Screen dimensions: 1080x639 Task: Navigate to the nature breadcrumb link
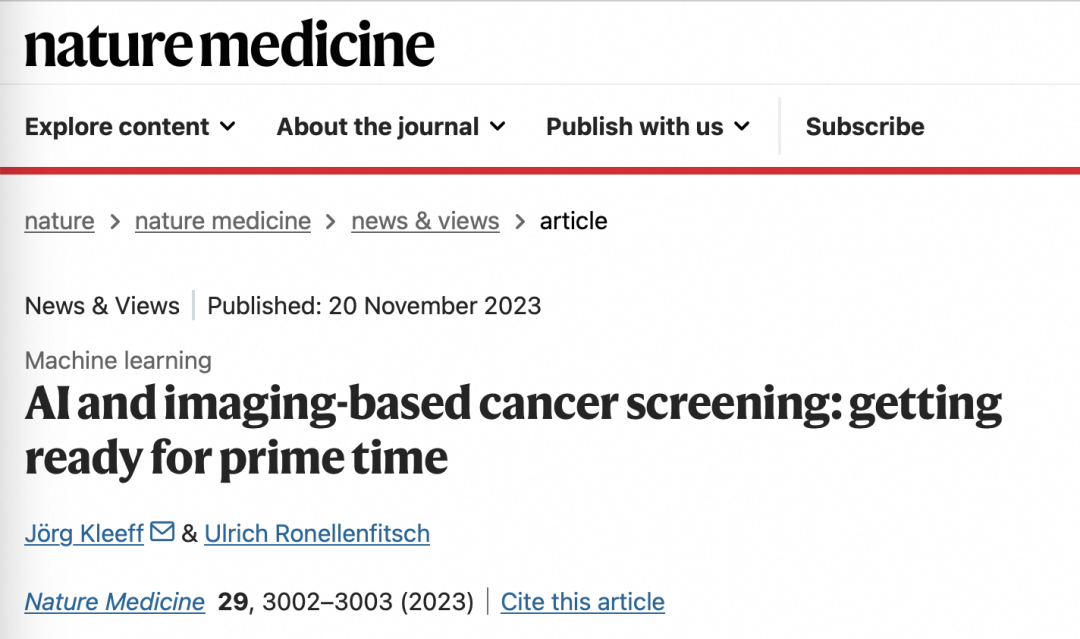tap(59, 221)
